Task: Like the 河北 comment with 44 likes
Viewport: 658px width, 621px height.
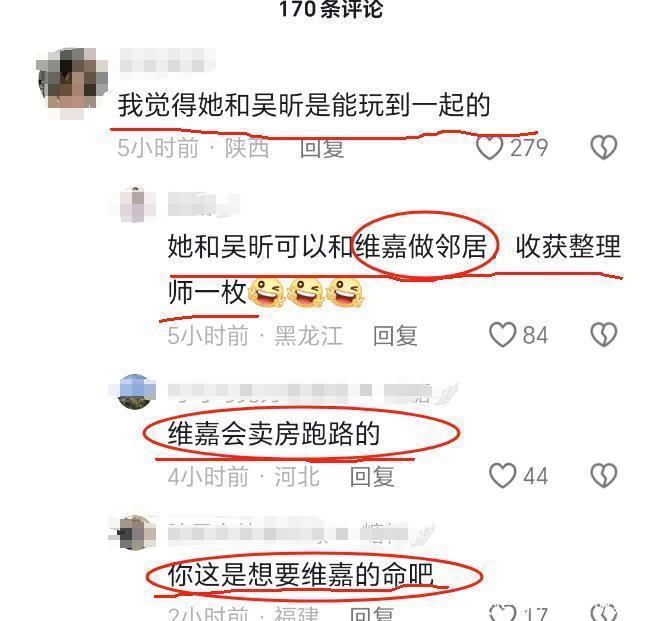Action: coord(502,476)
